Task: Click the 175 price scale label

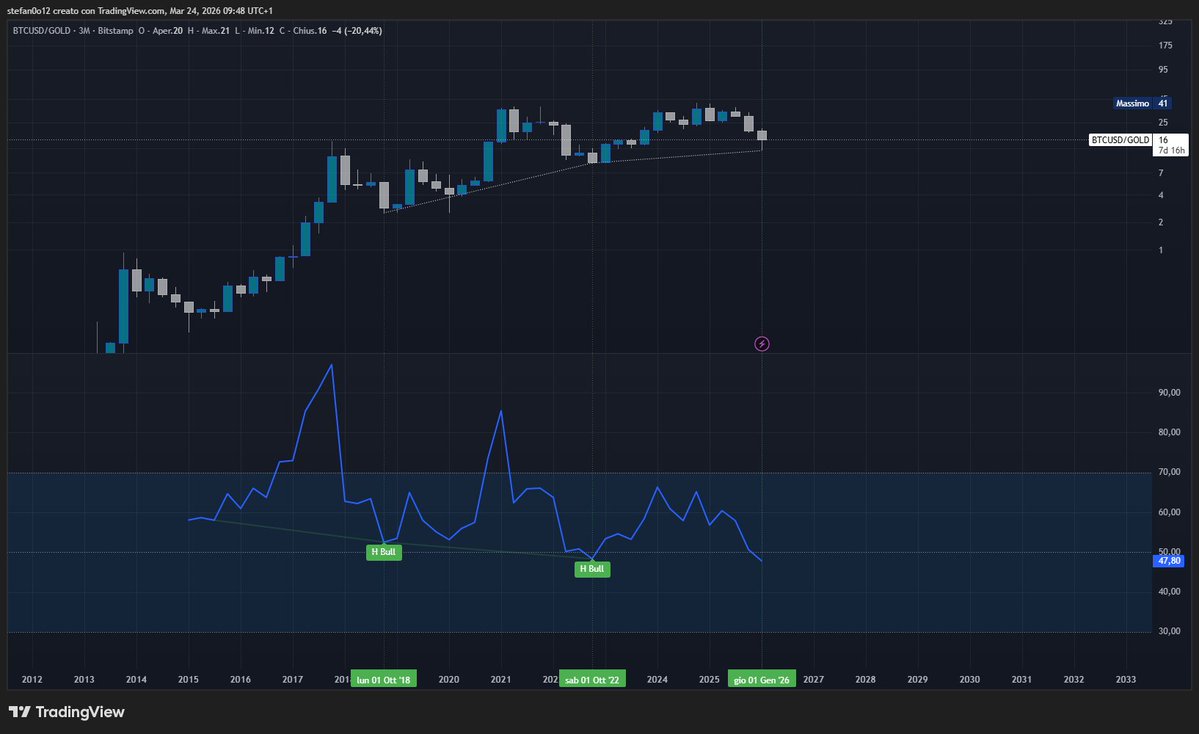Action: point(1165,45)
